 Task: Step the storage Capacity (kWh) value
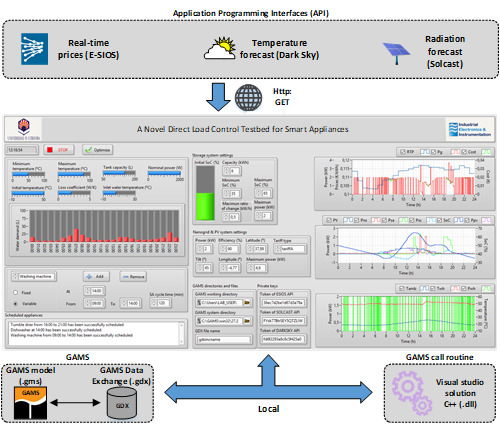click(226, 171)
